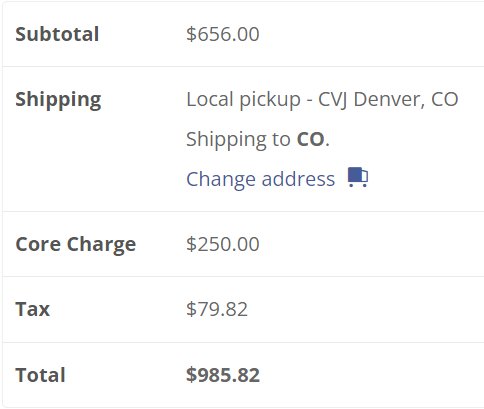Click the Shipping to CO line

click(x=258, y=139)
